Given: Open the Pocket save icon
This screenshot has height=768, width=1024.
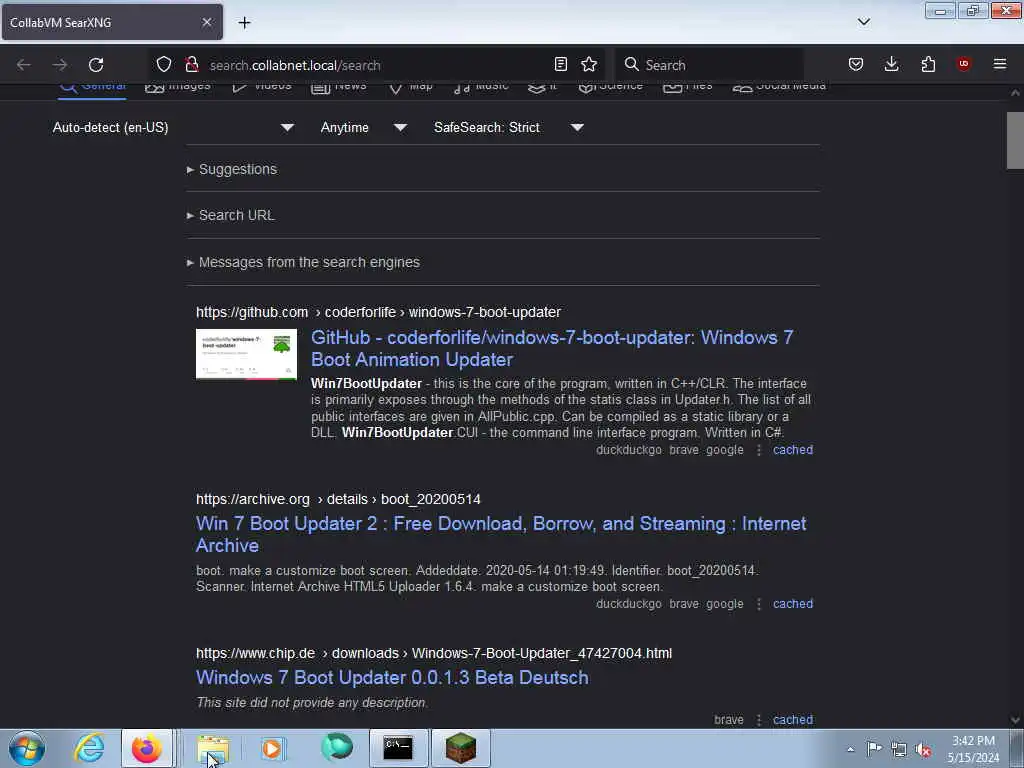Looking at the screenshot, I should coord(856,64).
